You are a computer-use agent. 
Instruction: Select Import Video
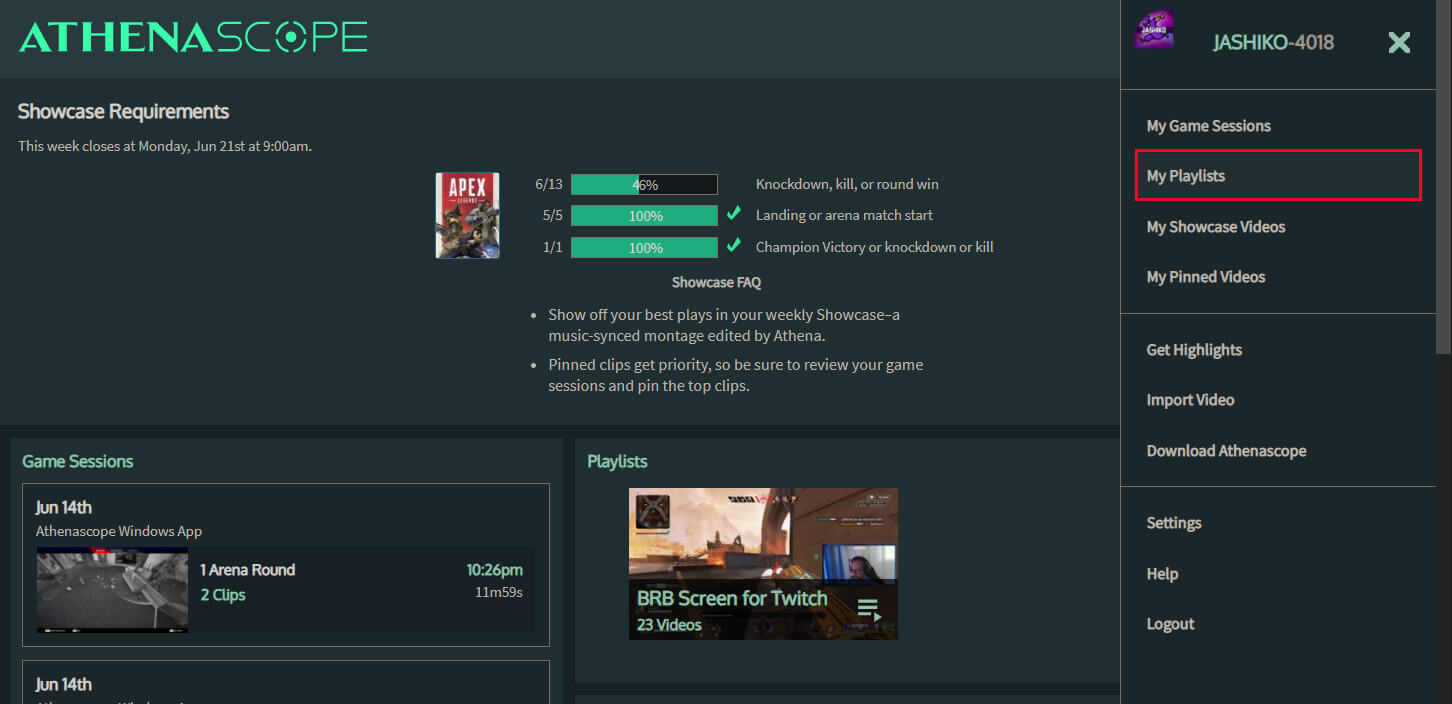[1190, 400]
